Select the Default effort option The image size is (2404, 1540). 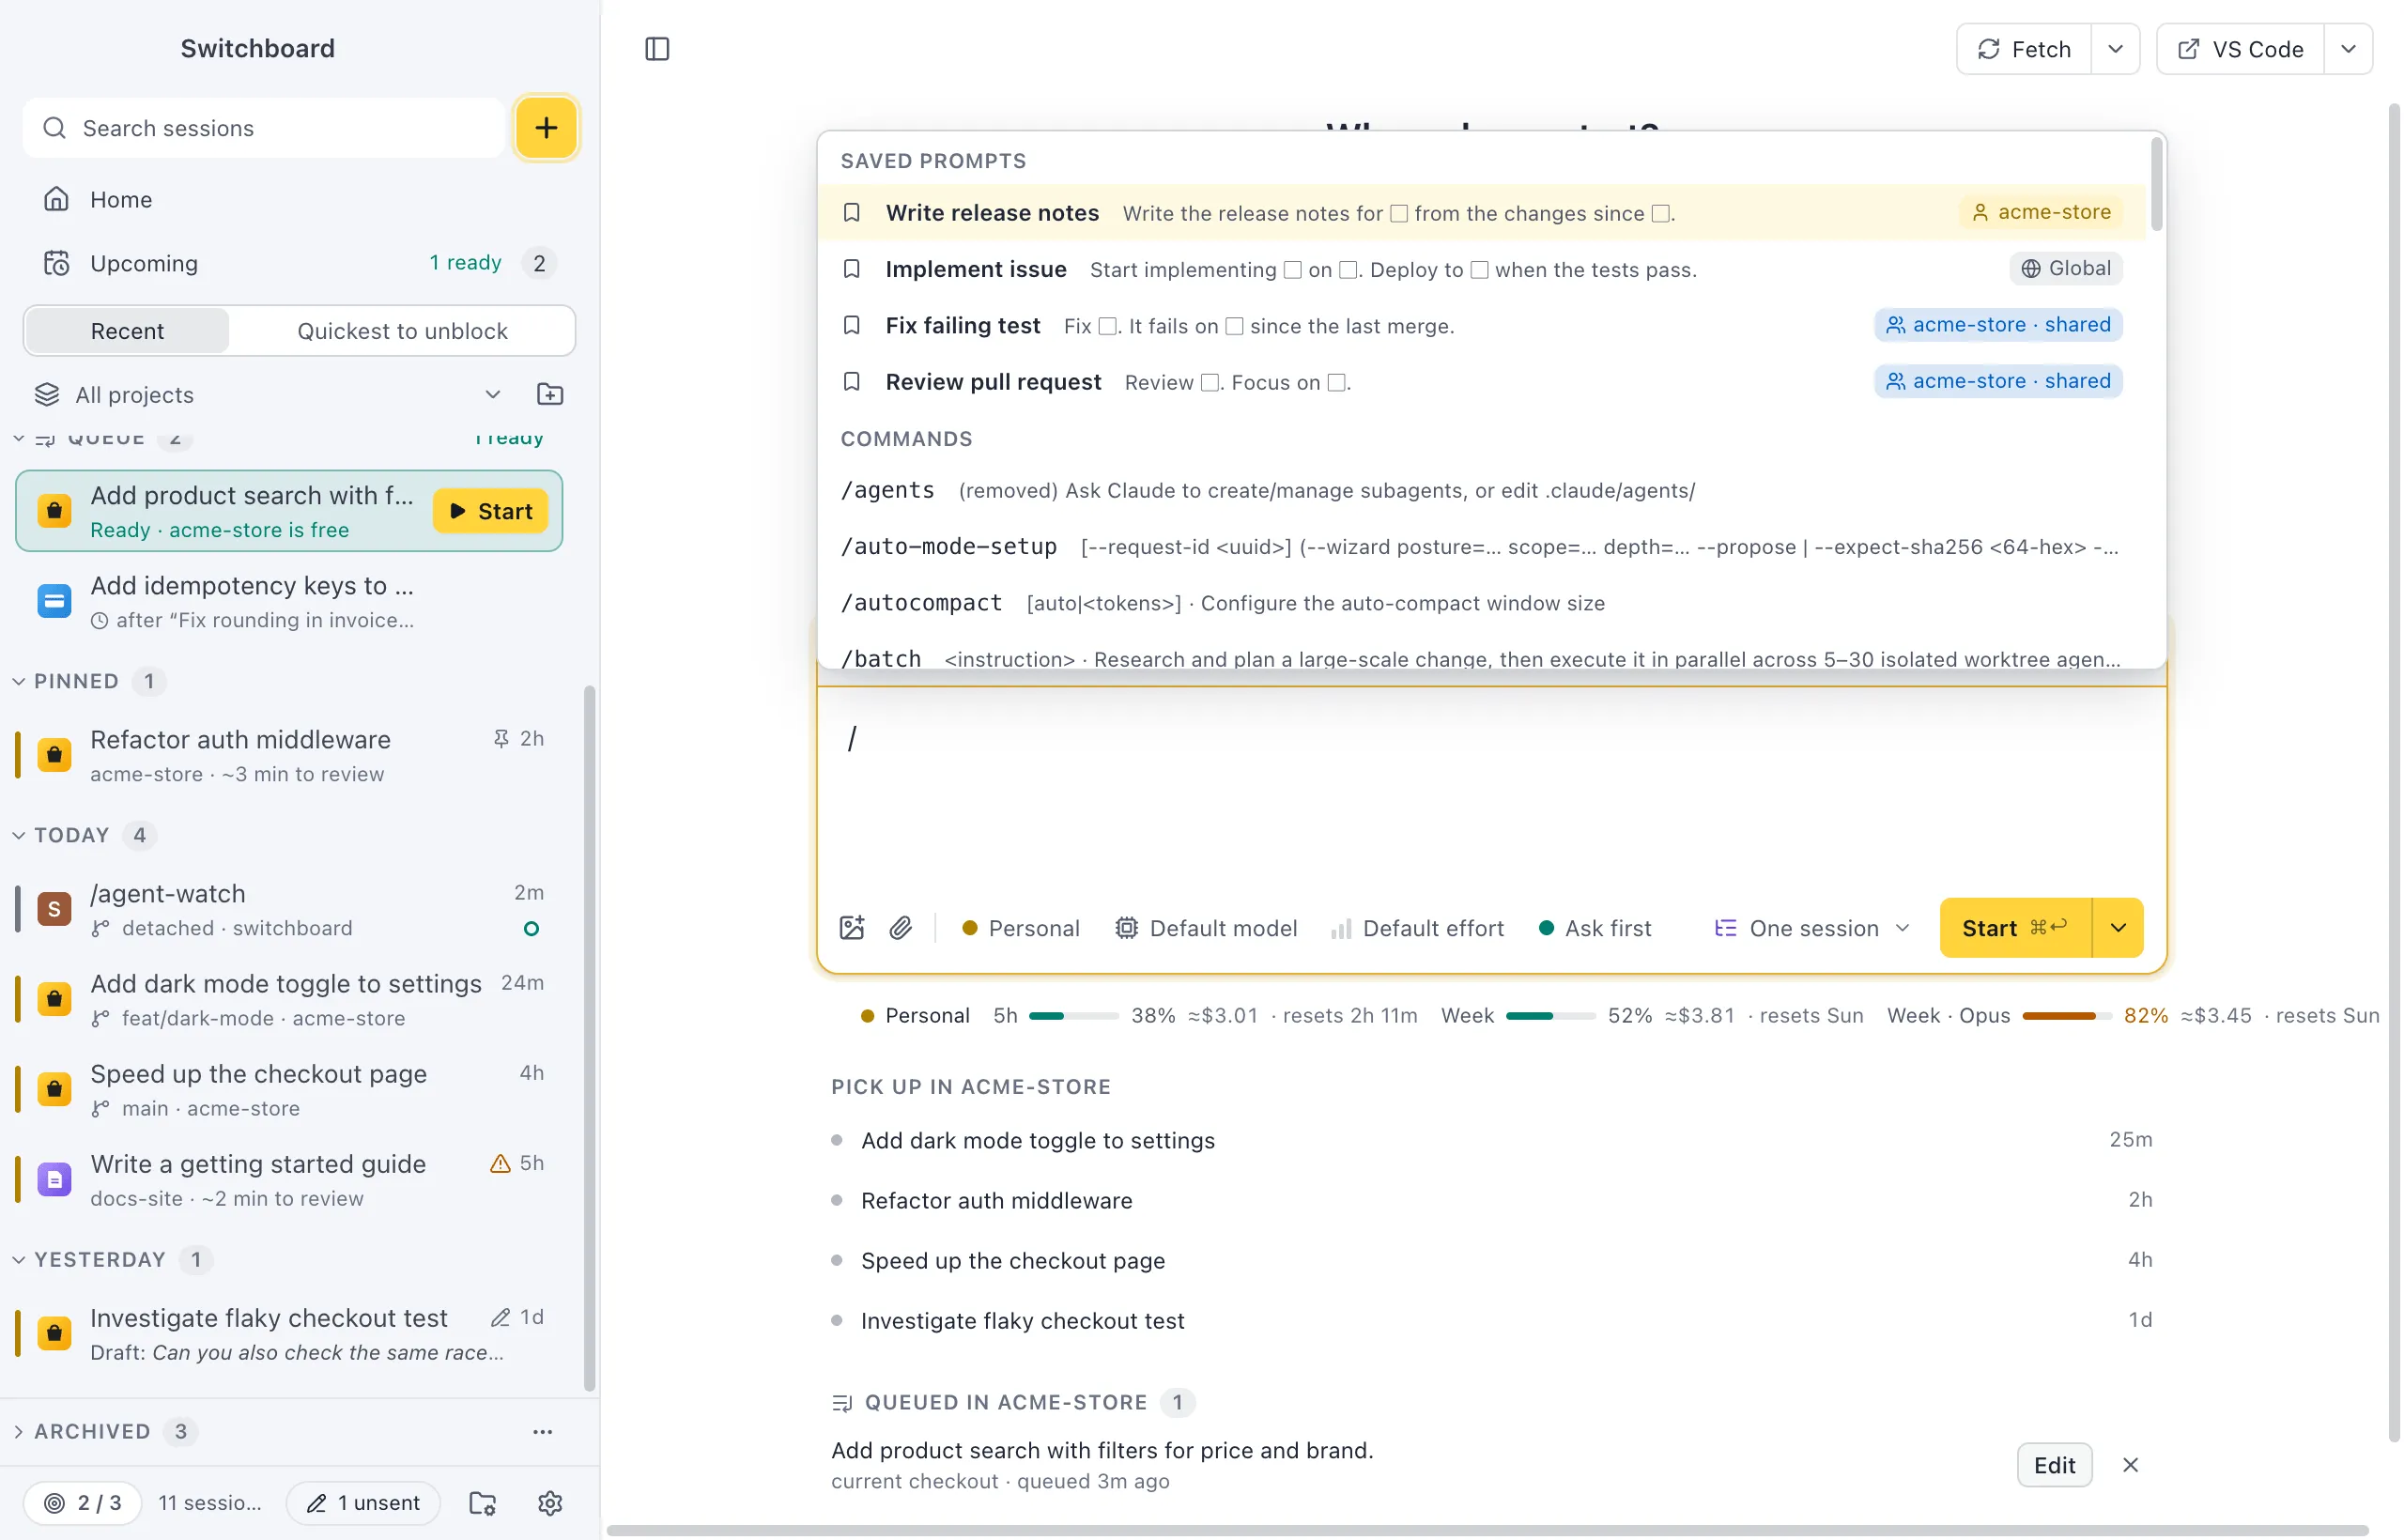(1417, 928)
